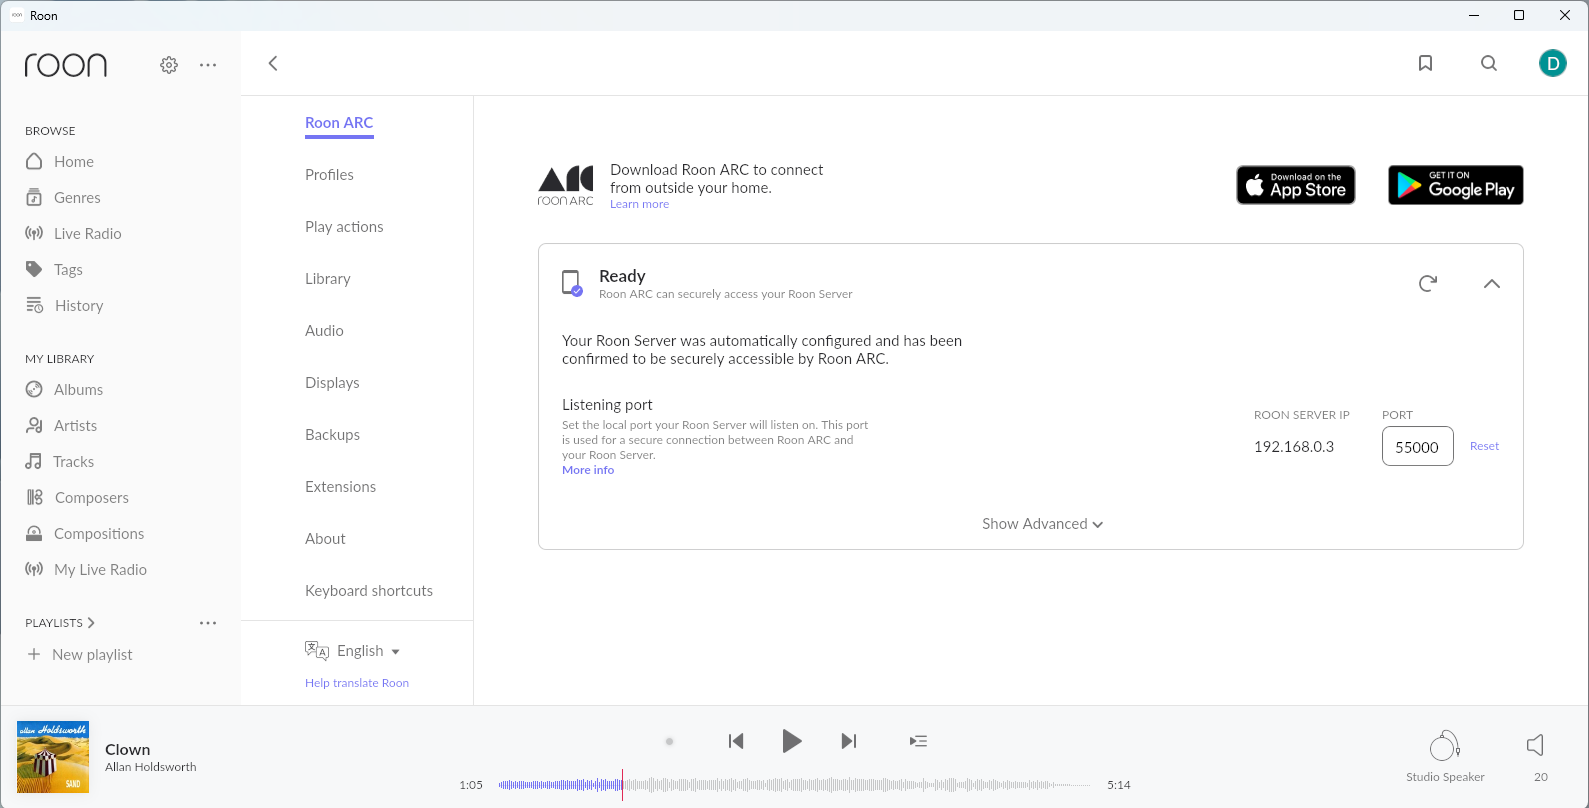Open Tags in sidebar

point(54,269)
